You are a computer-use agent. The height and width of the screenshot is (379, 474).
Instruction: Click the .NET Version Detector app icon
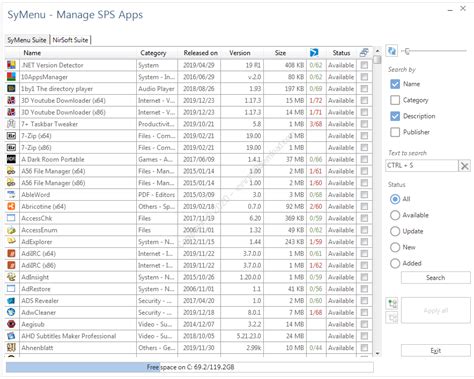coord(11,65)
